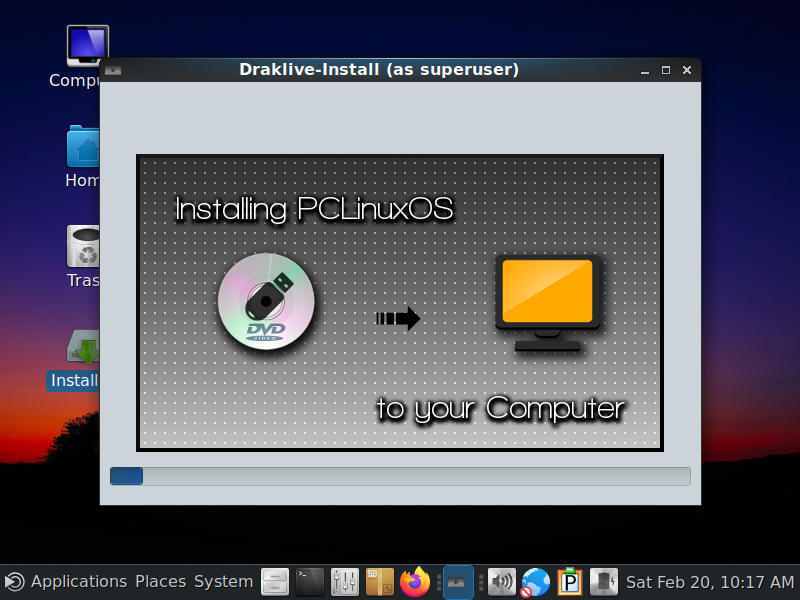Click the volume speaker tray icon

[x=502, y=582]
